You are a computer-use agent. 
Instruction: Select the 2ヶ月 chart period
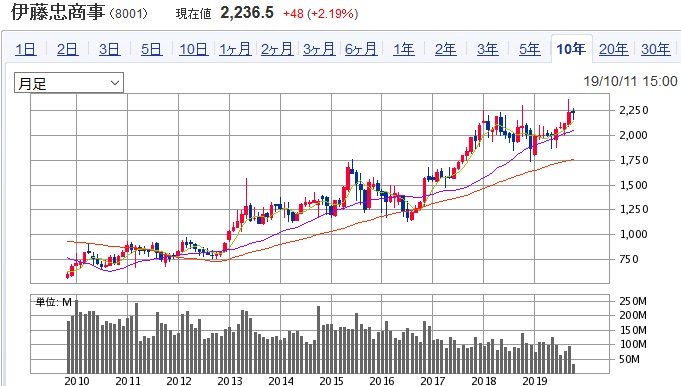[x=277, y=49]
